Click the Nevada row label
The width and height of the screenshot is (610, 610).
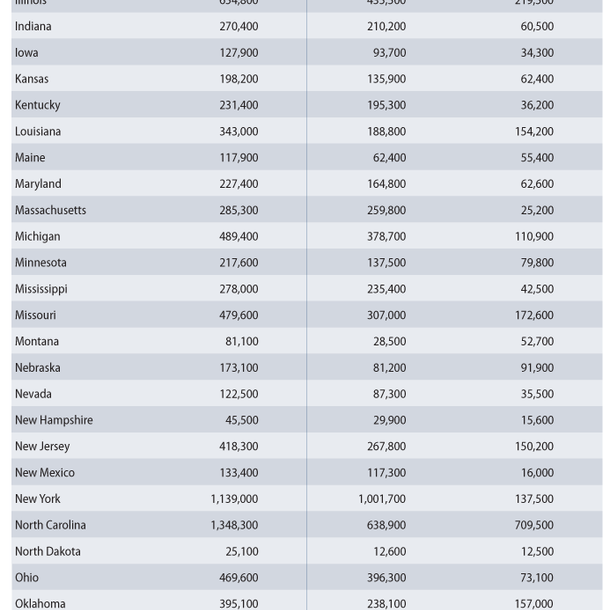[x=33, y=394]
